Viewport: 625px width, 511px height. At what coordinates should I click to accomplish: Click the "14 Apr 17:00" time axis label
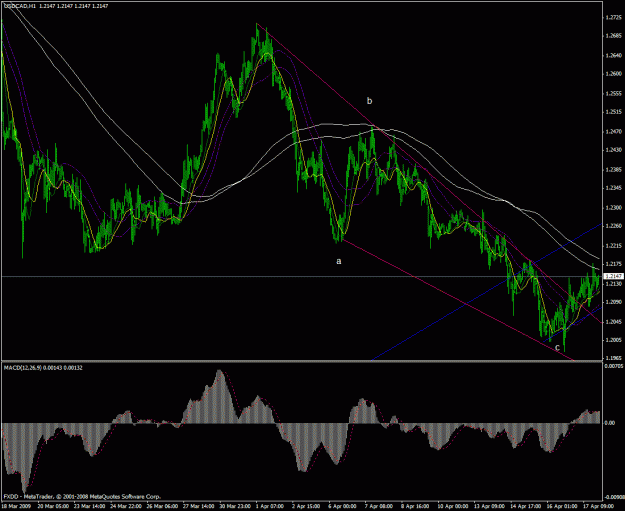pyautogui.click(x=526, y=506)
